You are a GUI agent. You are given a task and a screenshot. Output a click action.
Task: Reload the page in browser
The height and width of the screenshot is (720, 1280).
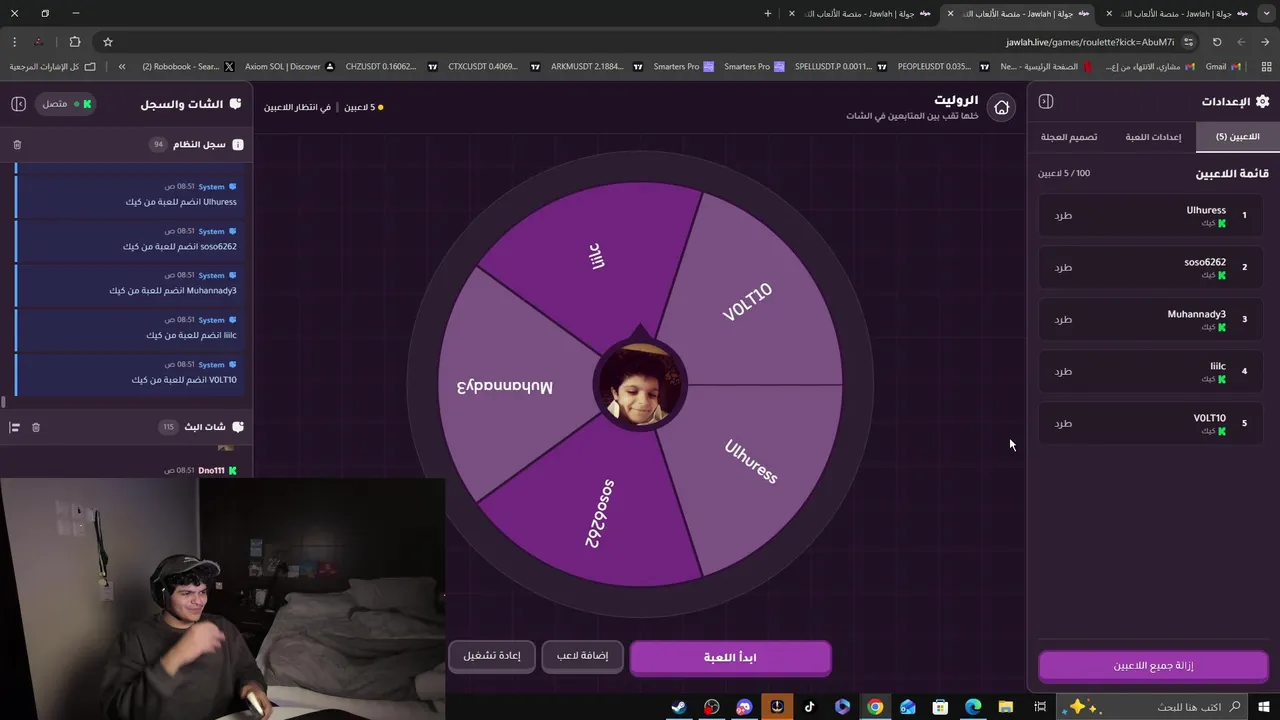(x=1217, y=42)
